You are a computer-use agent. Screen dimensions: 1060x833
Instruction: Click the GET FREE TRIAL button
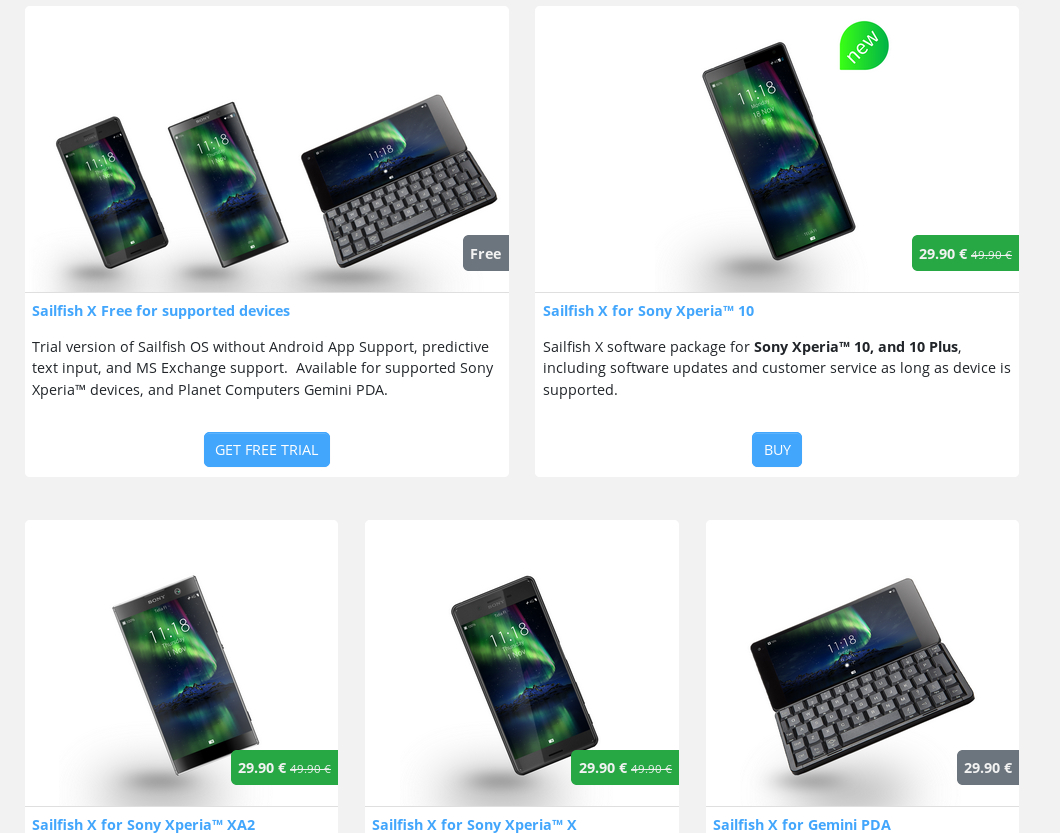pyautogui.click(x=267, y=450)
